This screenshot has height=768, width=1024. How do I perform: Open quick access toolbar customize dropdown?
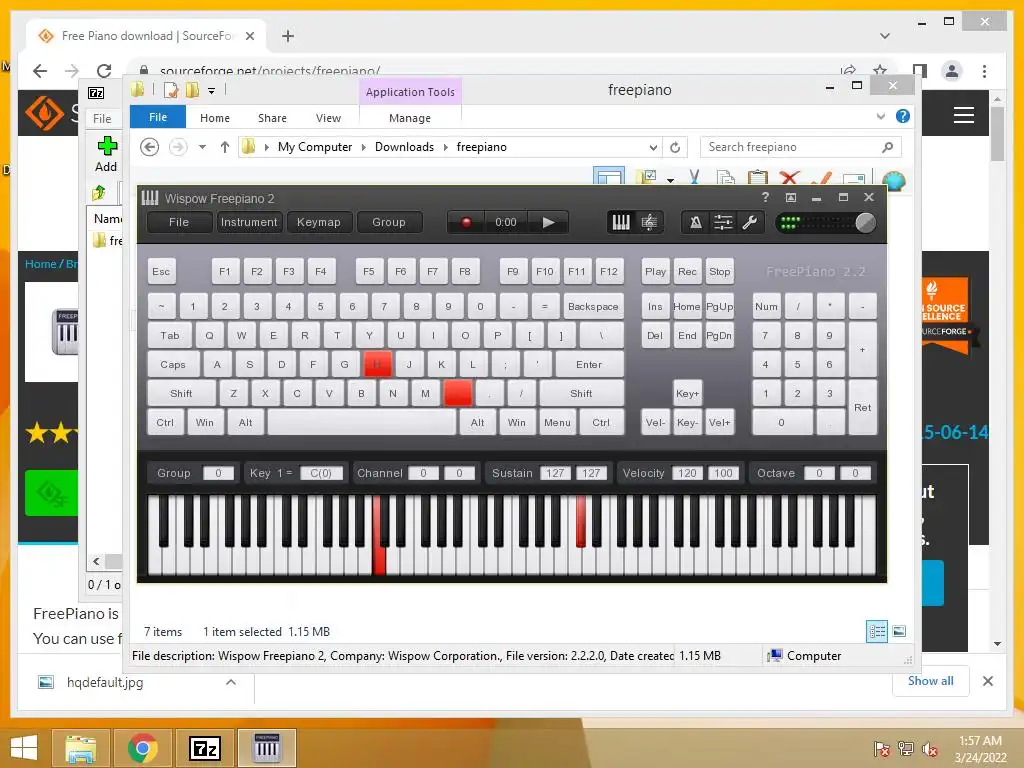click(212, 91)
